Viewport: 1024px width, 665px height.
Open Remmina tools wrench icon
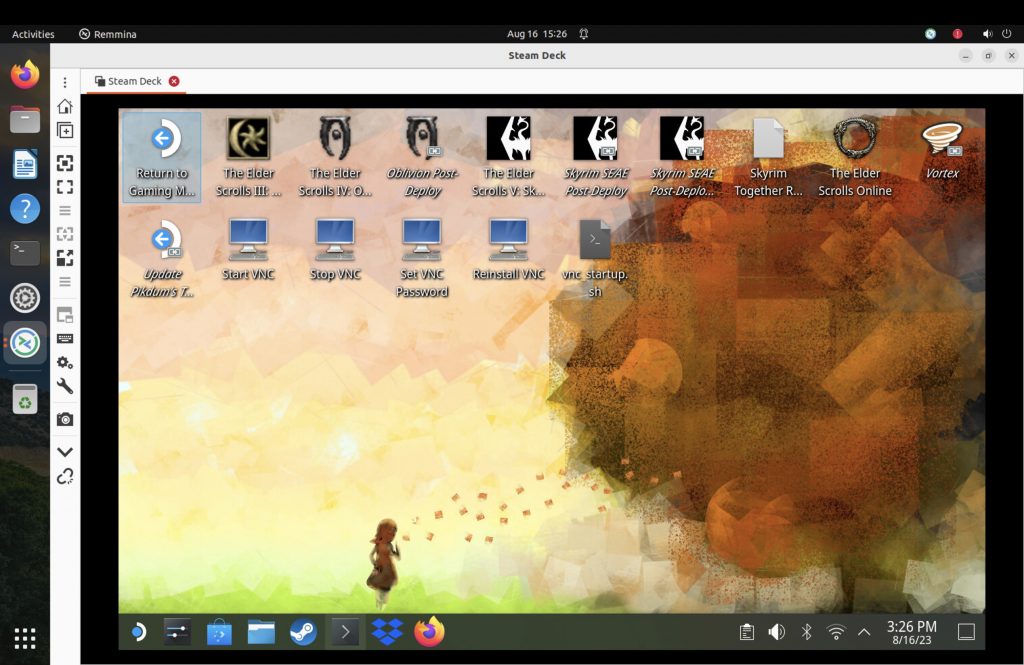click(x=65, y=387)
